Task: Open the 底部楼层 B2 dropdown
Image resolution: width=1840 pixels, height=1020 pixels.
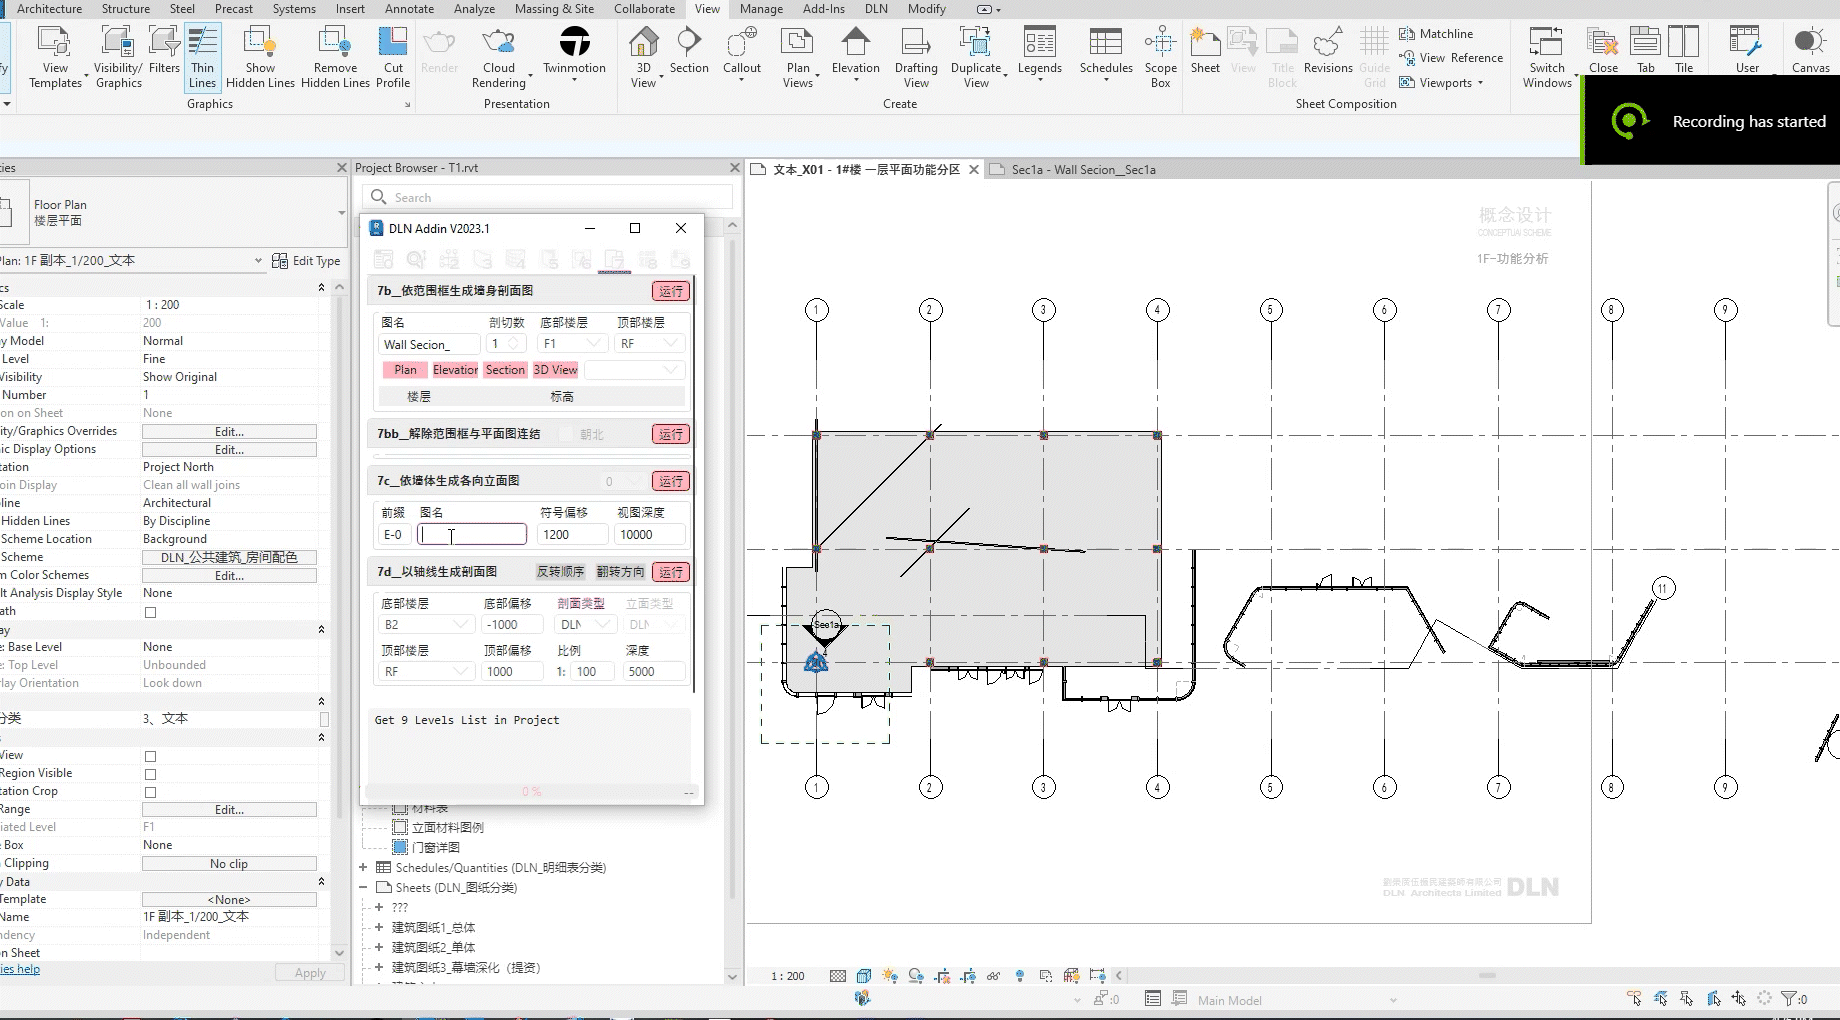Action: 425,625
